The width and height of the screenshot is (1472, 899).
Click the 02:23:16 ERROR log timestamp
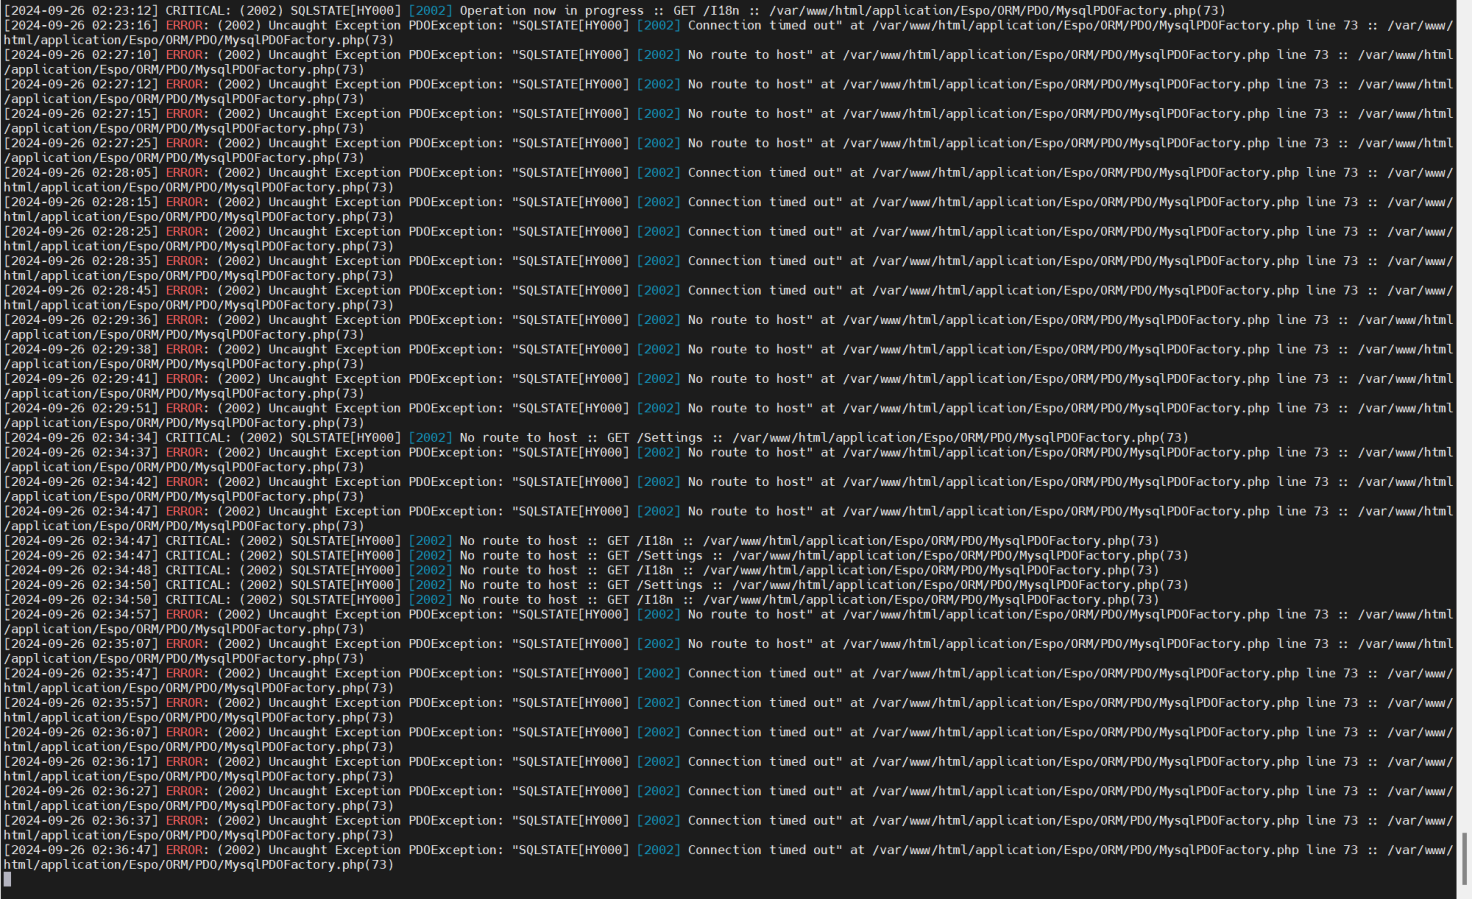coord(81,26)
